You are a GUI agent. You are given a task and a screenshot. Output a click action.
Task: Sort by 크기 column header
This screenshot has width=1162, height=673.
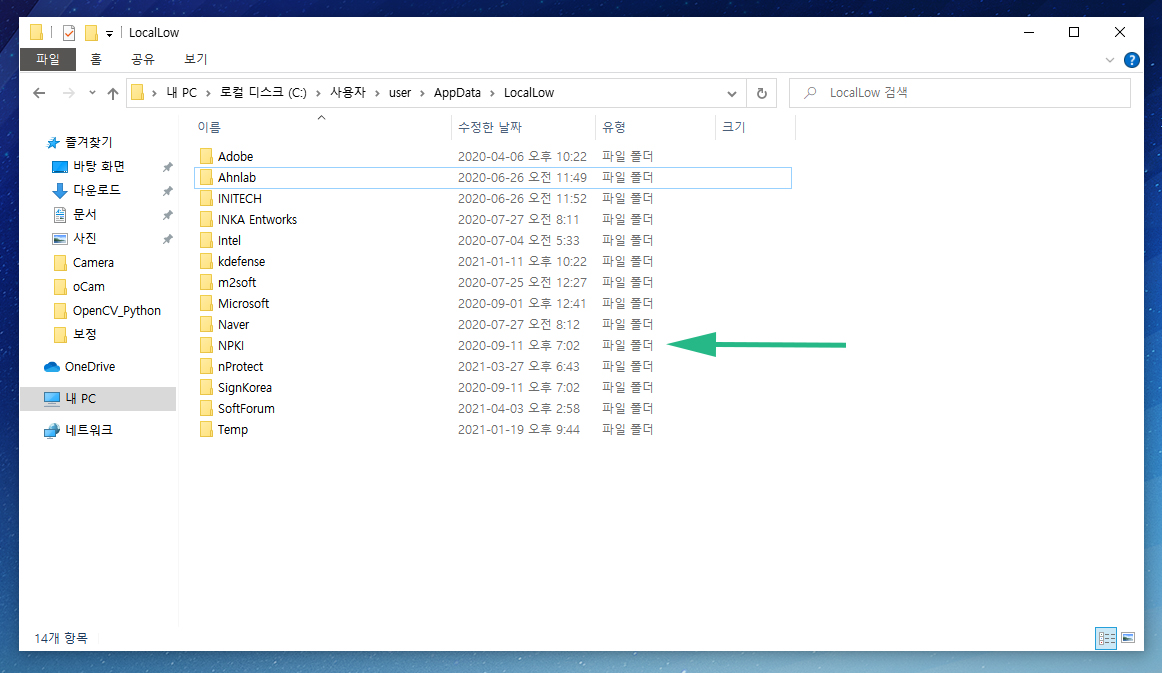click(x=755, y=127)
